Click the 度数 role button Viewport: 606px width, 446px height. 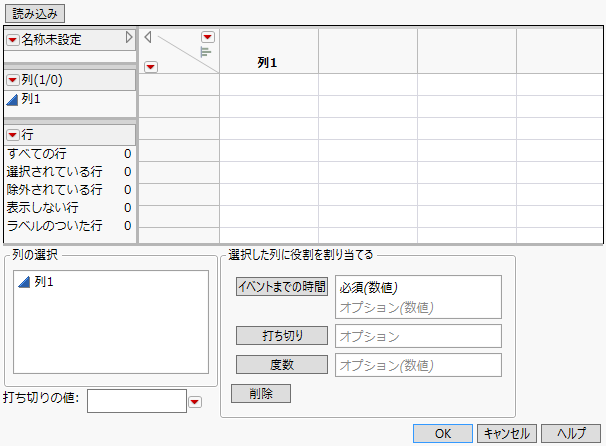click(282, 365)
